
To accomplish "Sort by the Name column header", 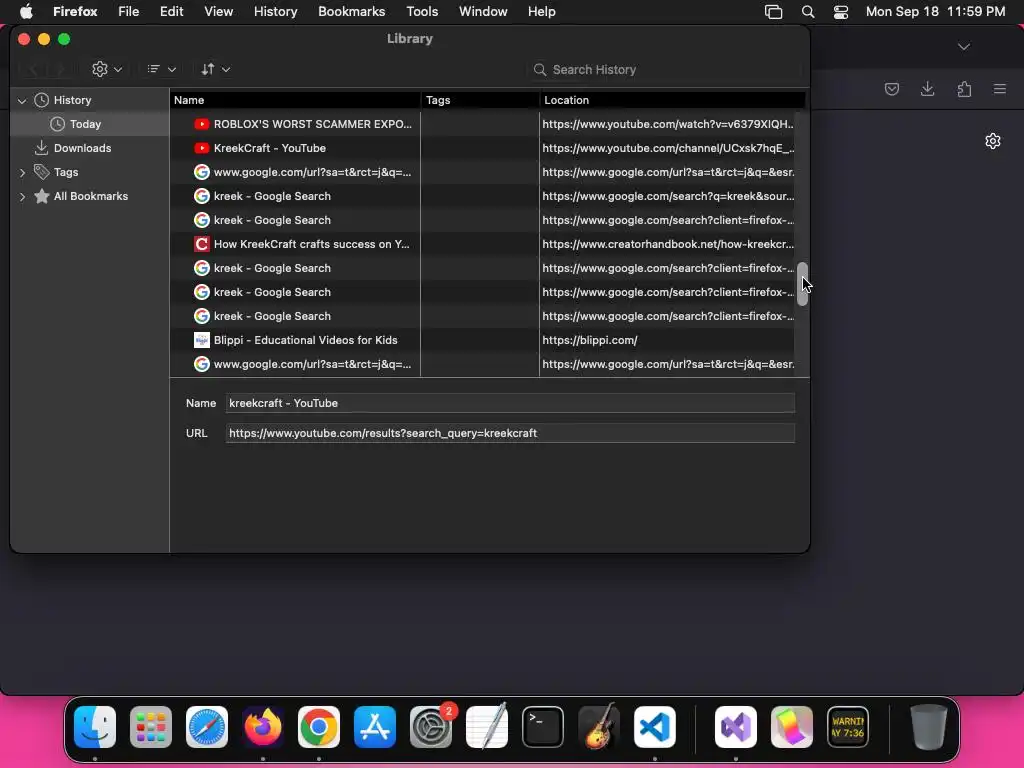I will click(x=295, y=100).
